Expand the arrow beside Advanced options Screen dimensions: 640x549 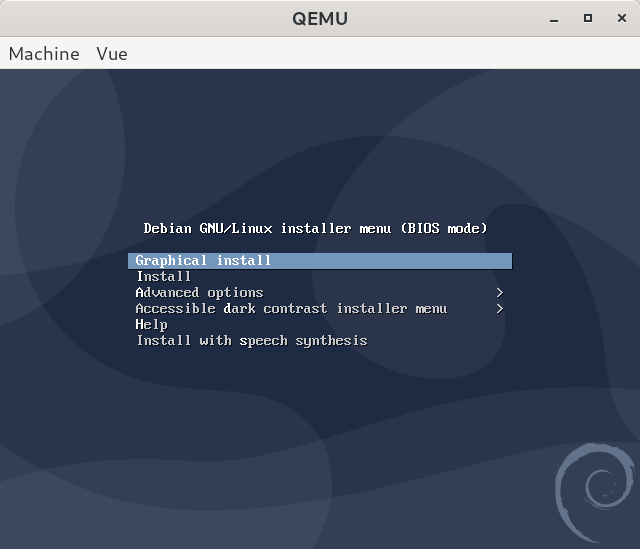[499, 293]
